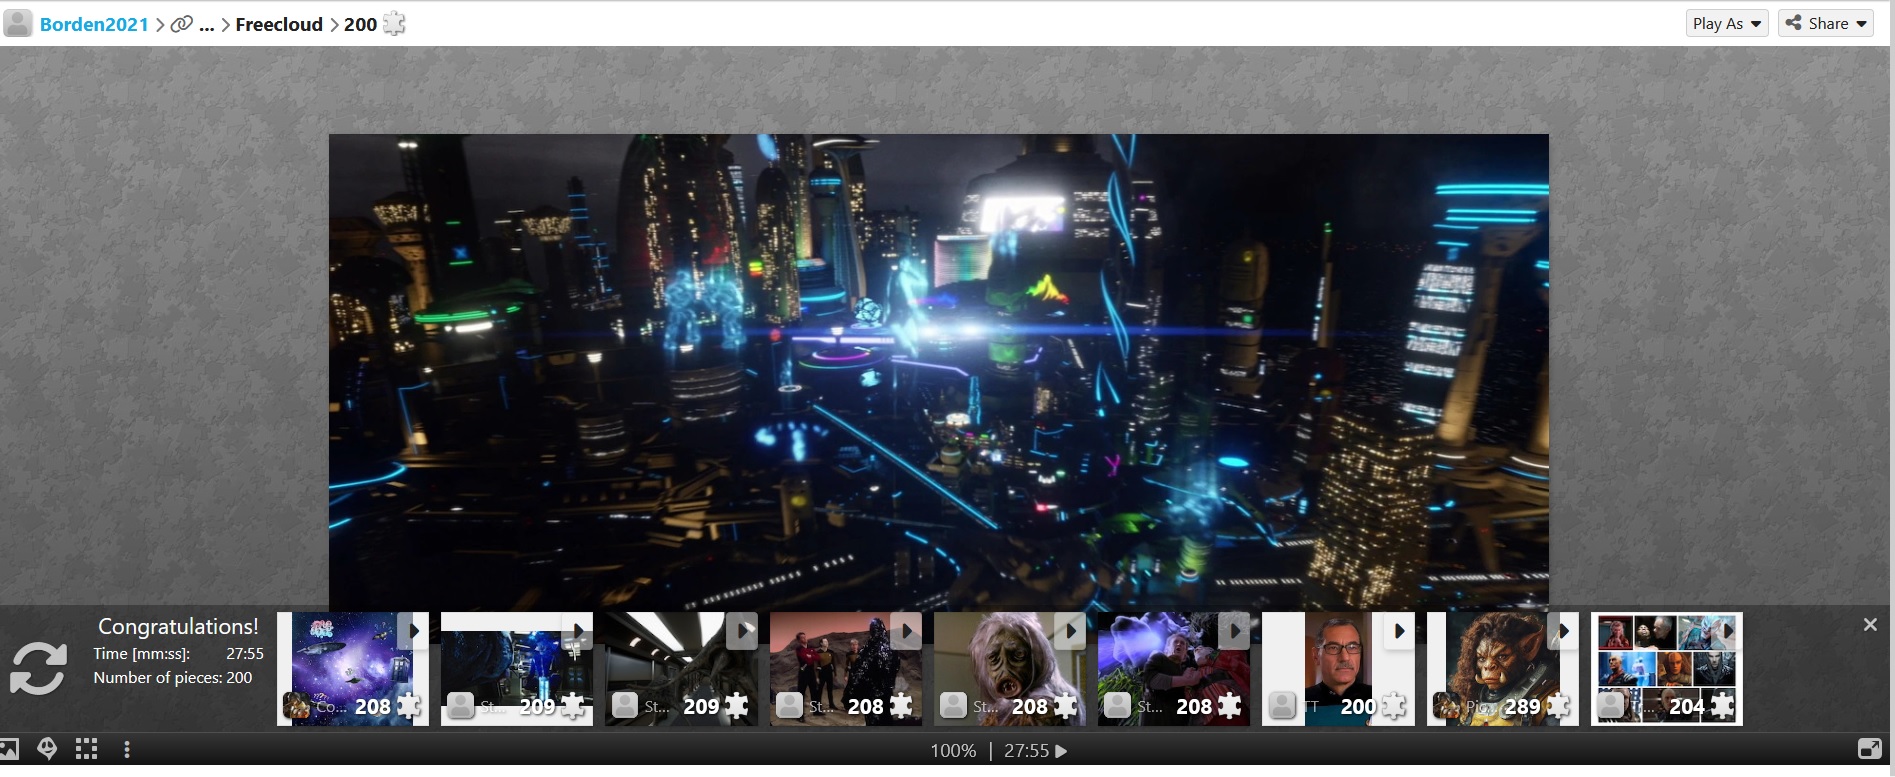
Task: Click puzzle piece icon on 204-piece collage thumbnail
Action: tap(1722, 706)
